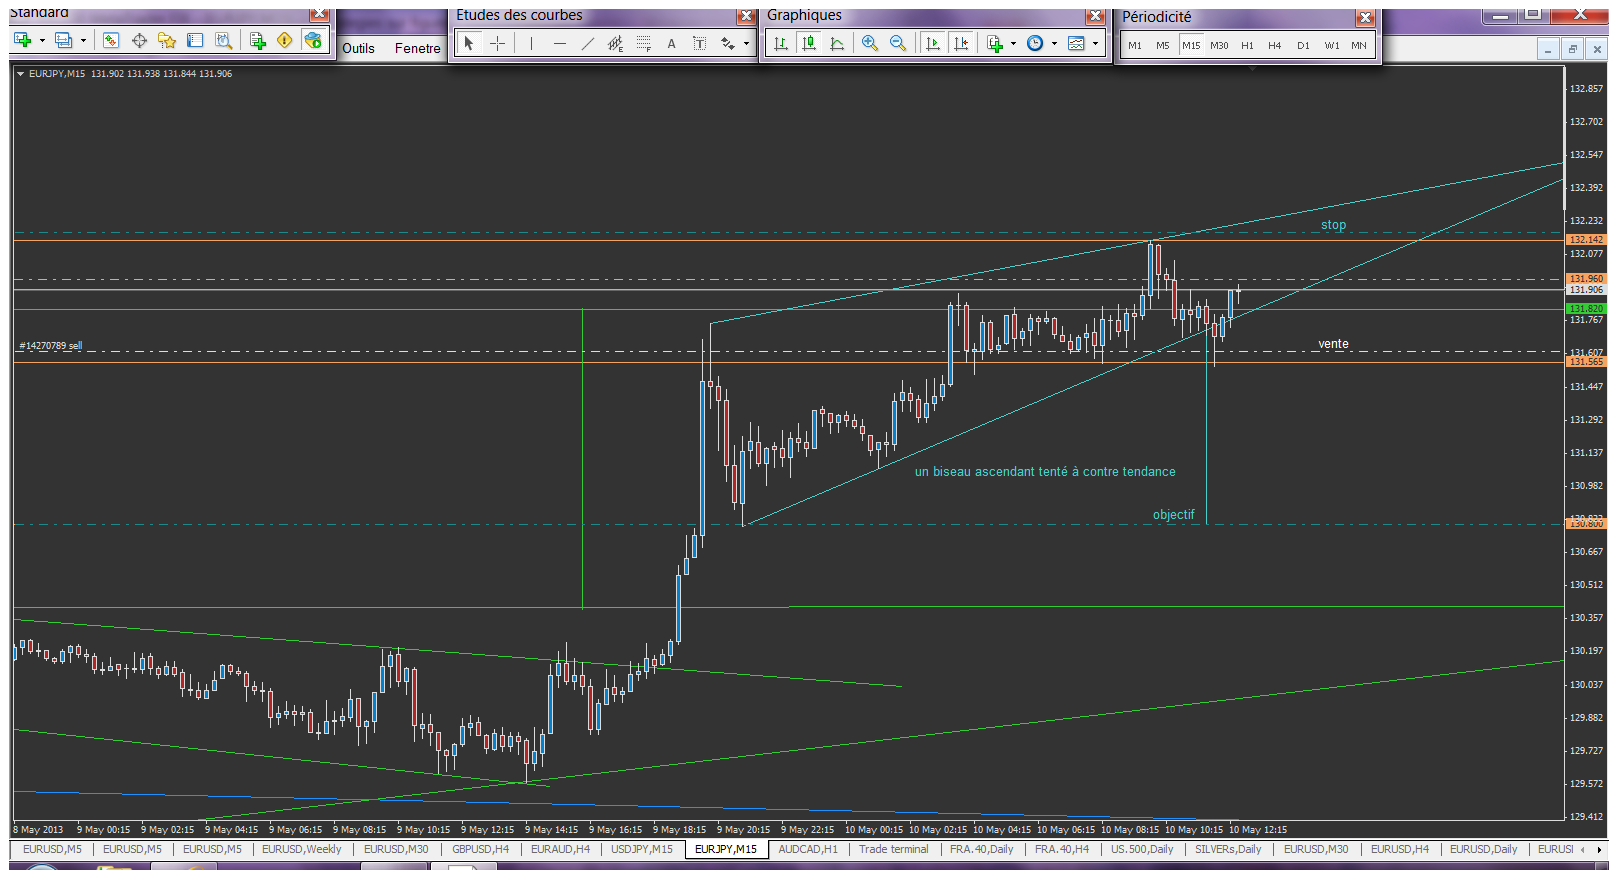
Task: Click the add indicators icon
Action: (x=994, y=43)
